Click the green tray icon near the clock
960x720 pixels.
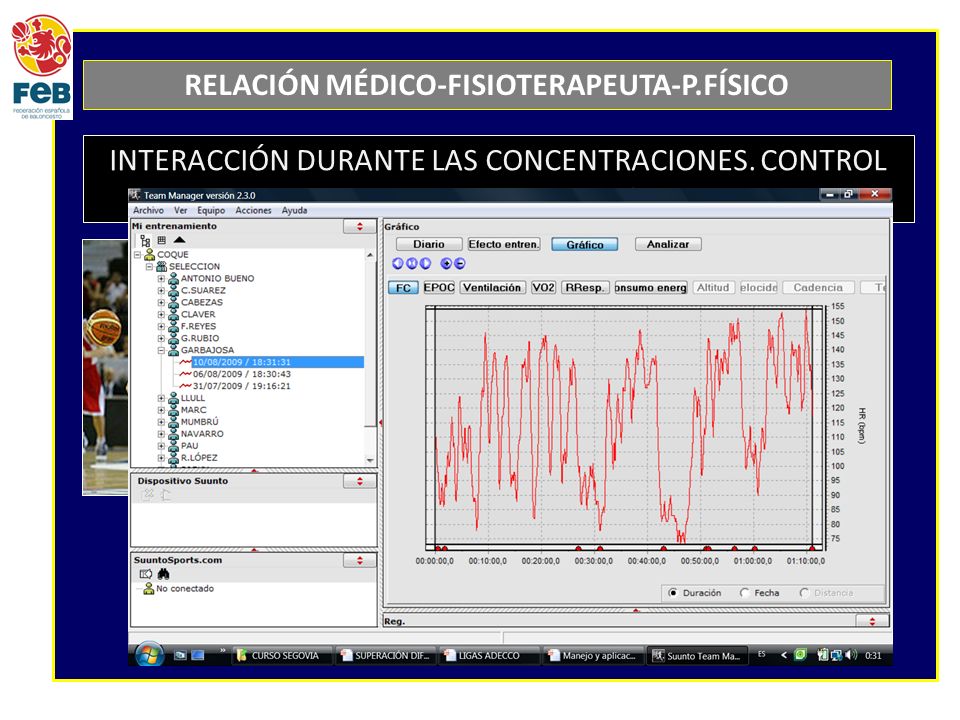coord(800,654)
